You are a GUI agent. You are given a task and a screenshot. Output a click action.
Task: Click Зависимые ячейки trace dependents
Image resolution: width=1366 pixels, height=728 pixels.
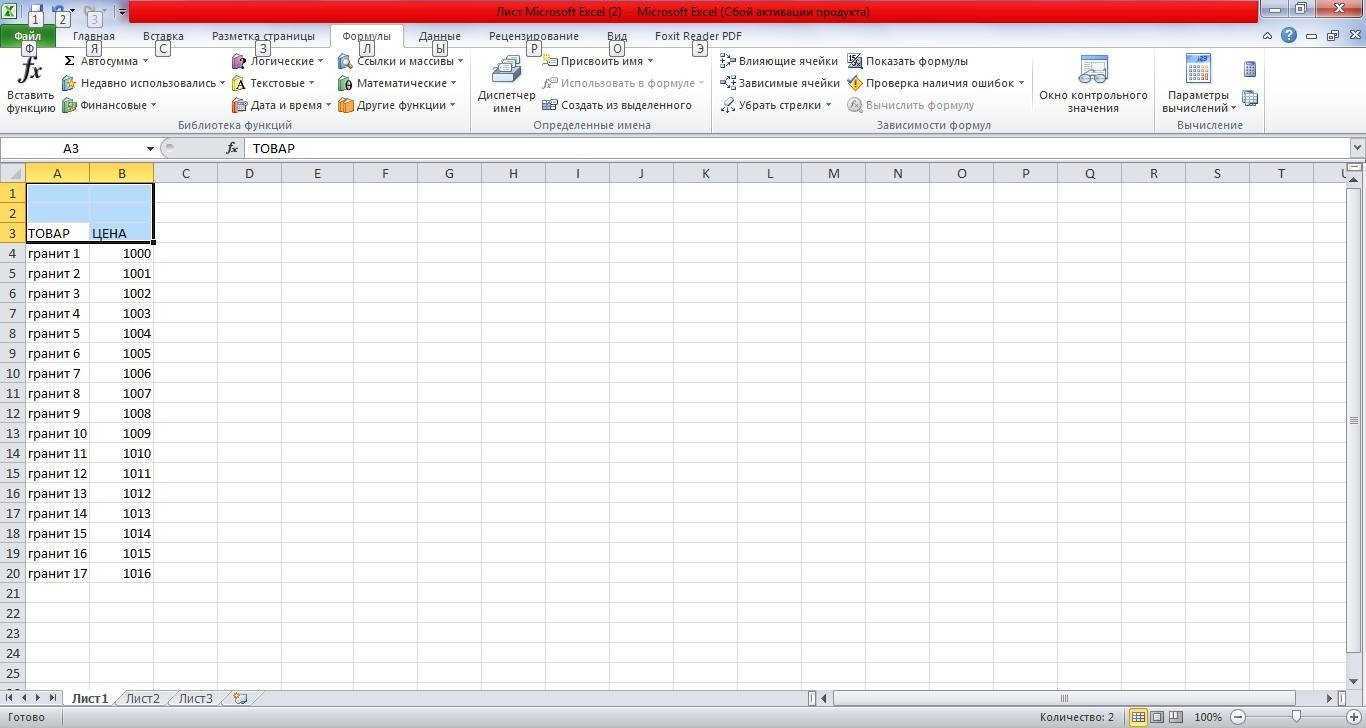(779, 83)
